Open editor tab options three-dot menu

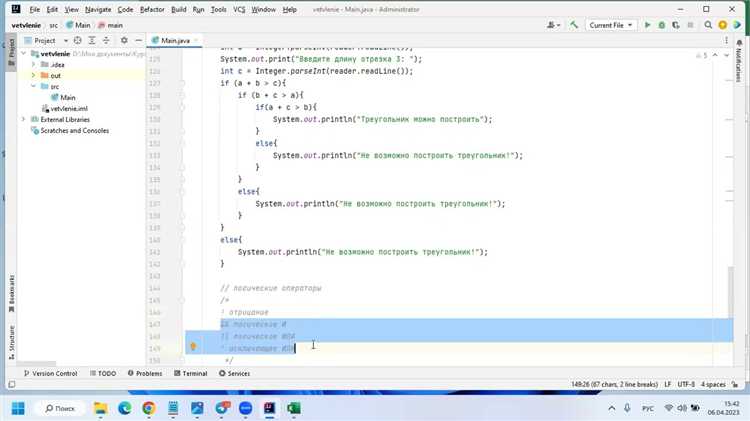pyautogui.click(x=726, y=41)
